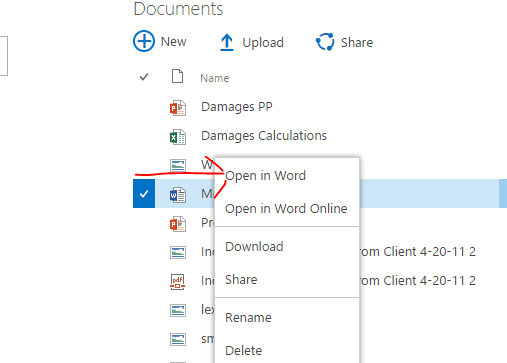The height and width of the screenshot is (363, 507).
Task: Click the PowerPoint icon beside Damages PP
Action: coord(178,108)
